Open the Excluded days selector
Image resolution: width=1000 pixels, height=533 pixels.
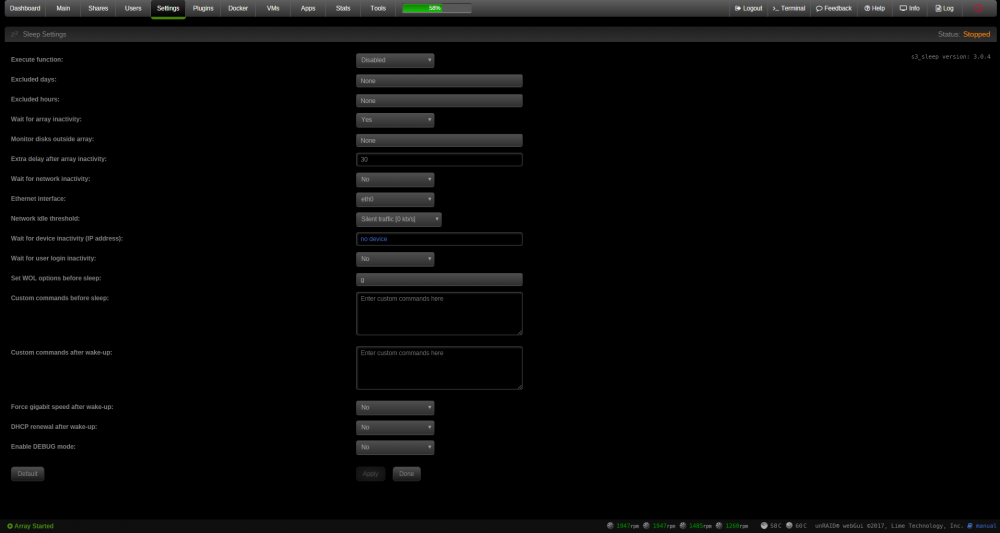439,81
